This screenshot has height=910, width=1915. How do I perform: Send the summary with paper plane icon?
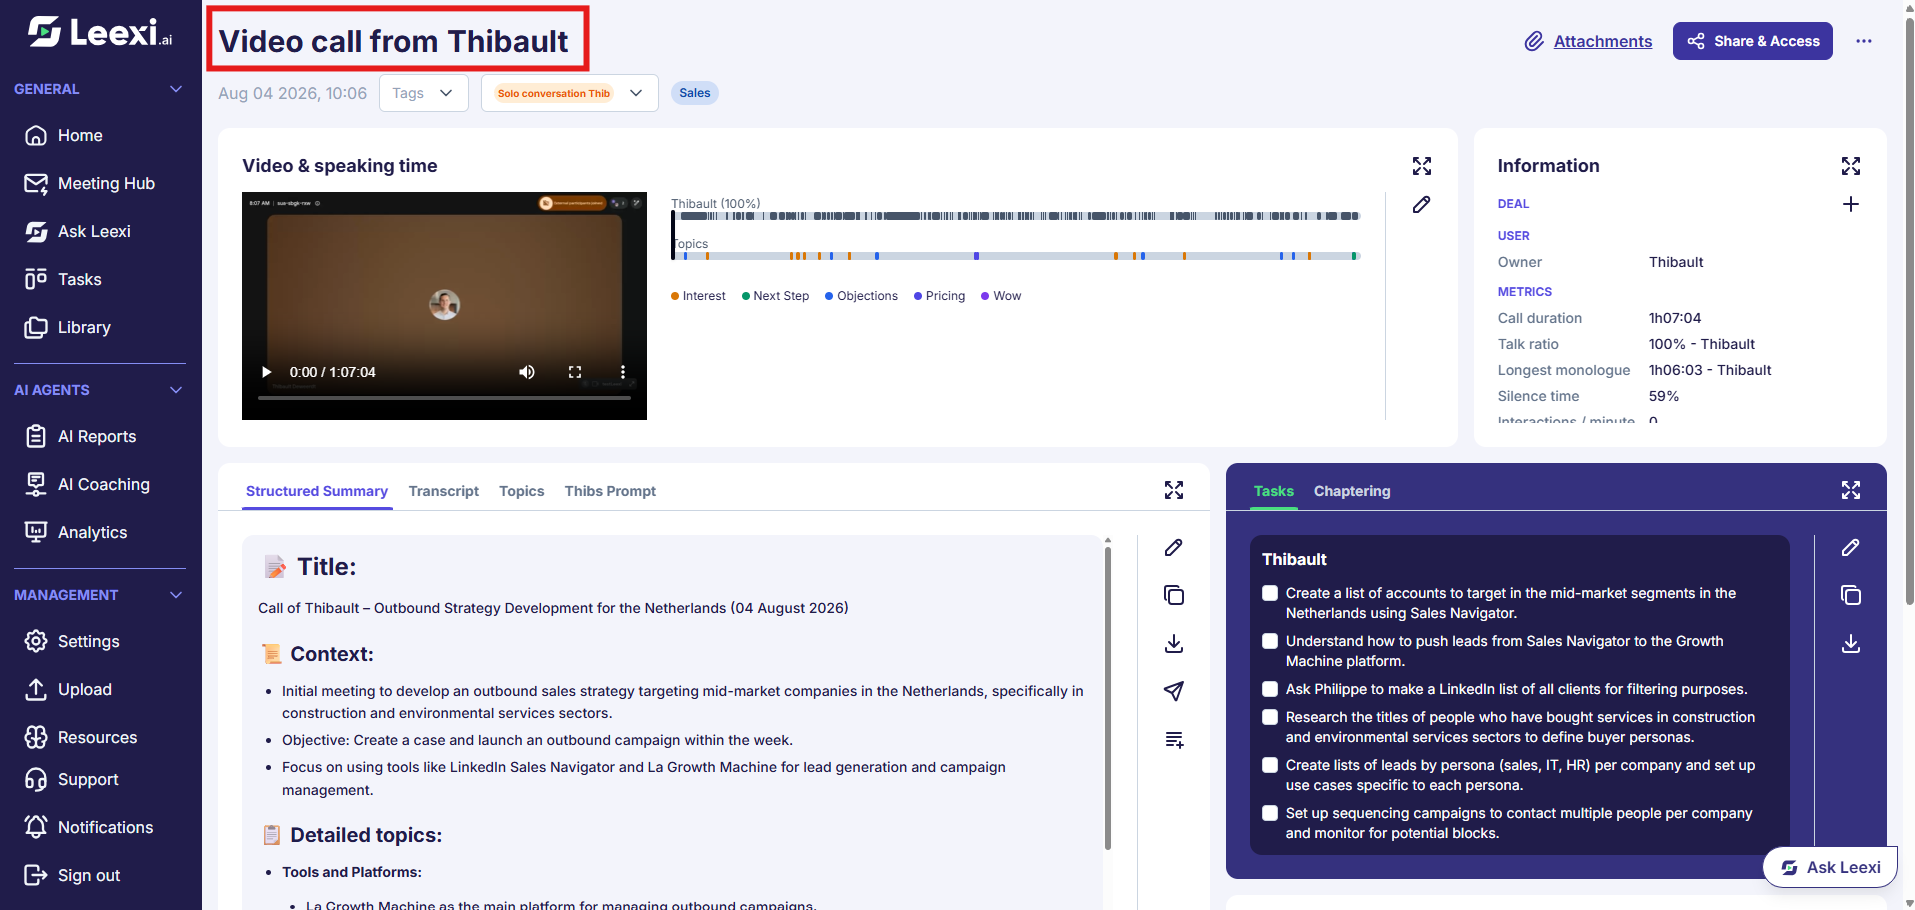click(x=1173, y=691)
